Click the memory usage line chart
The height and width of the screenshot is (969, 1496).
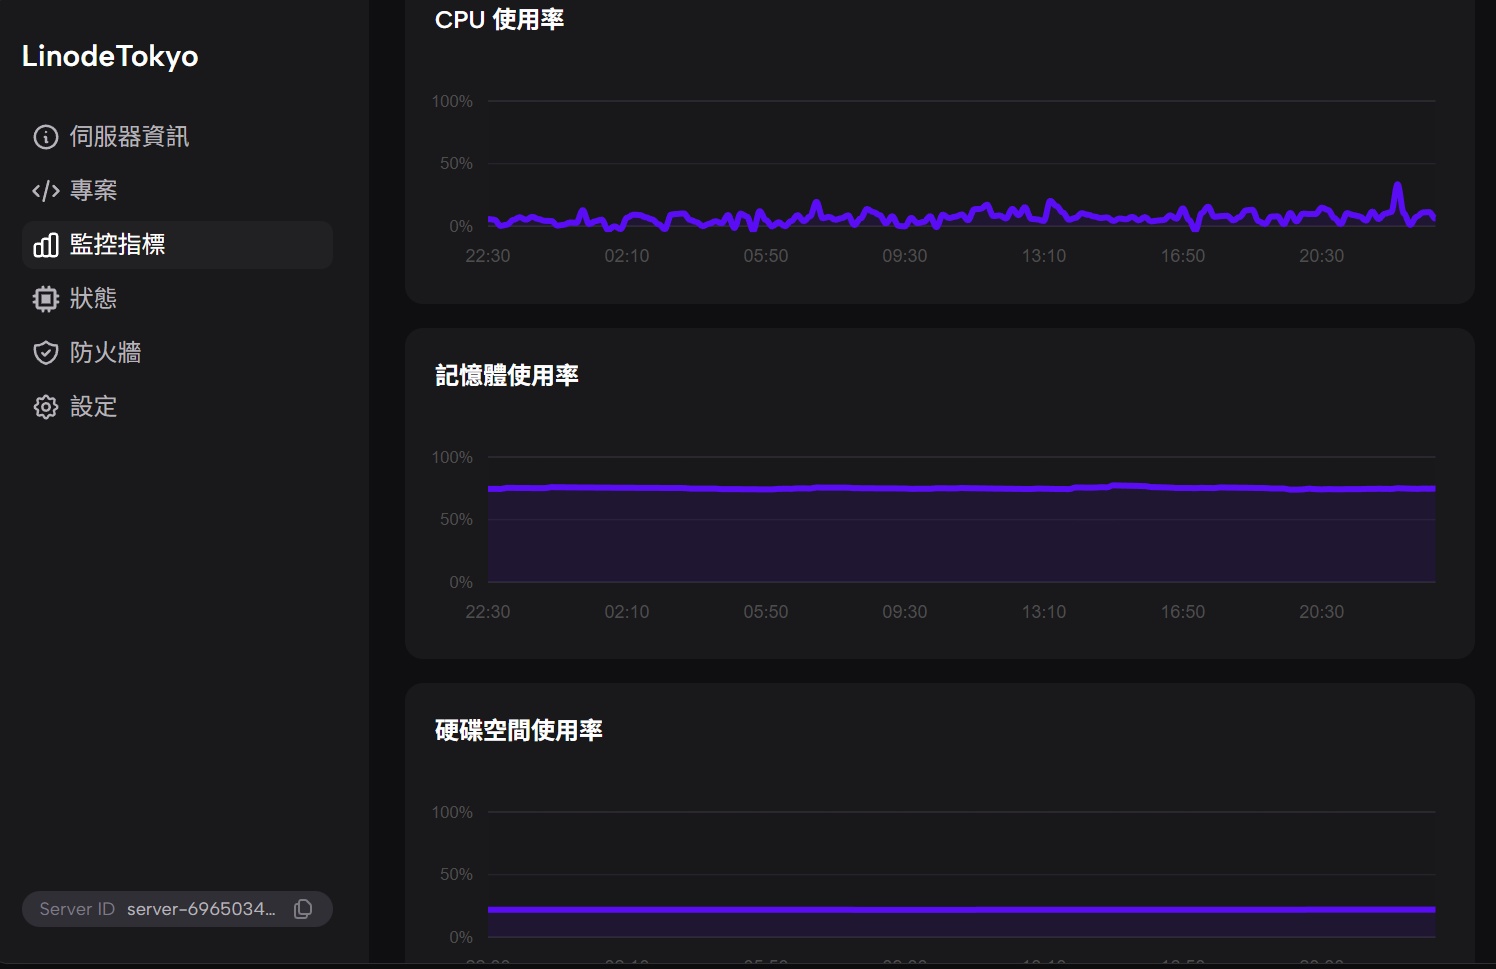[960, 488]
